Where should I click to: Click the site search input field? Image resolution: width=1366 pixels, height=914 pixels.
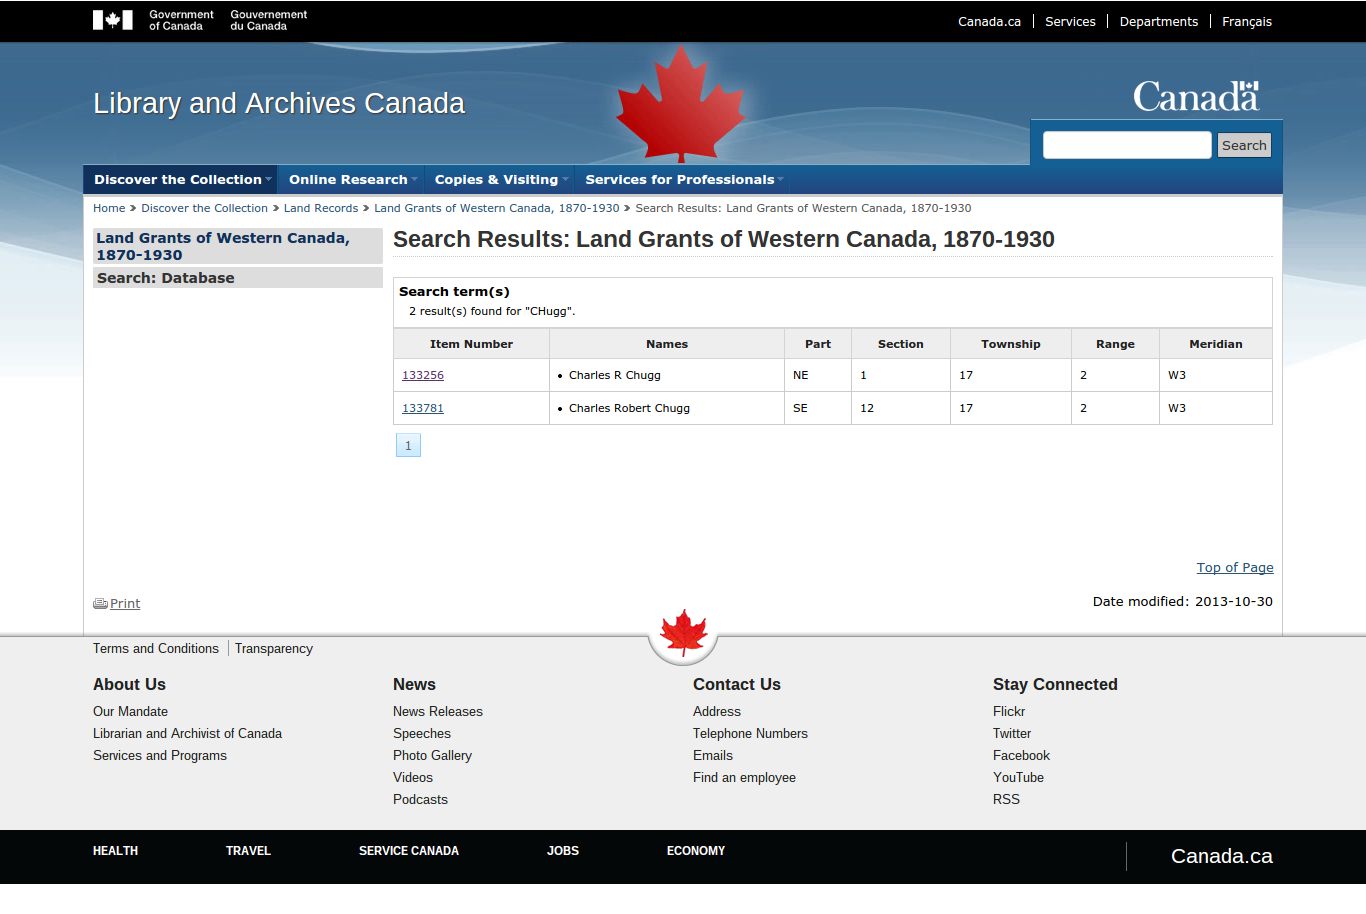point(1127,145)
